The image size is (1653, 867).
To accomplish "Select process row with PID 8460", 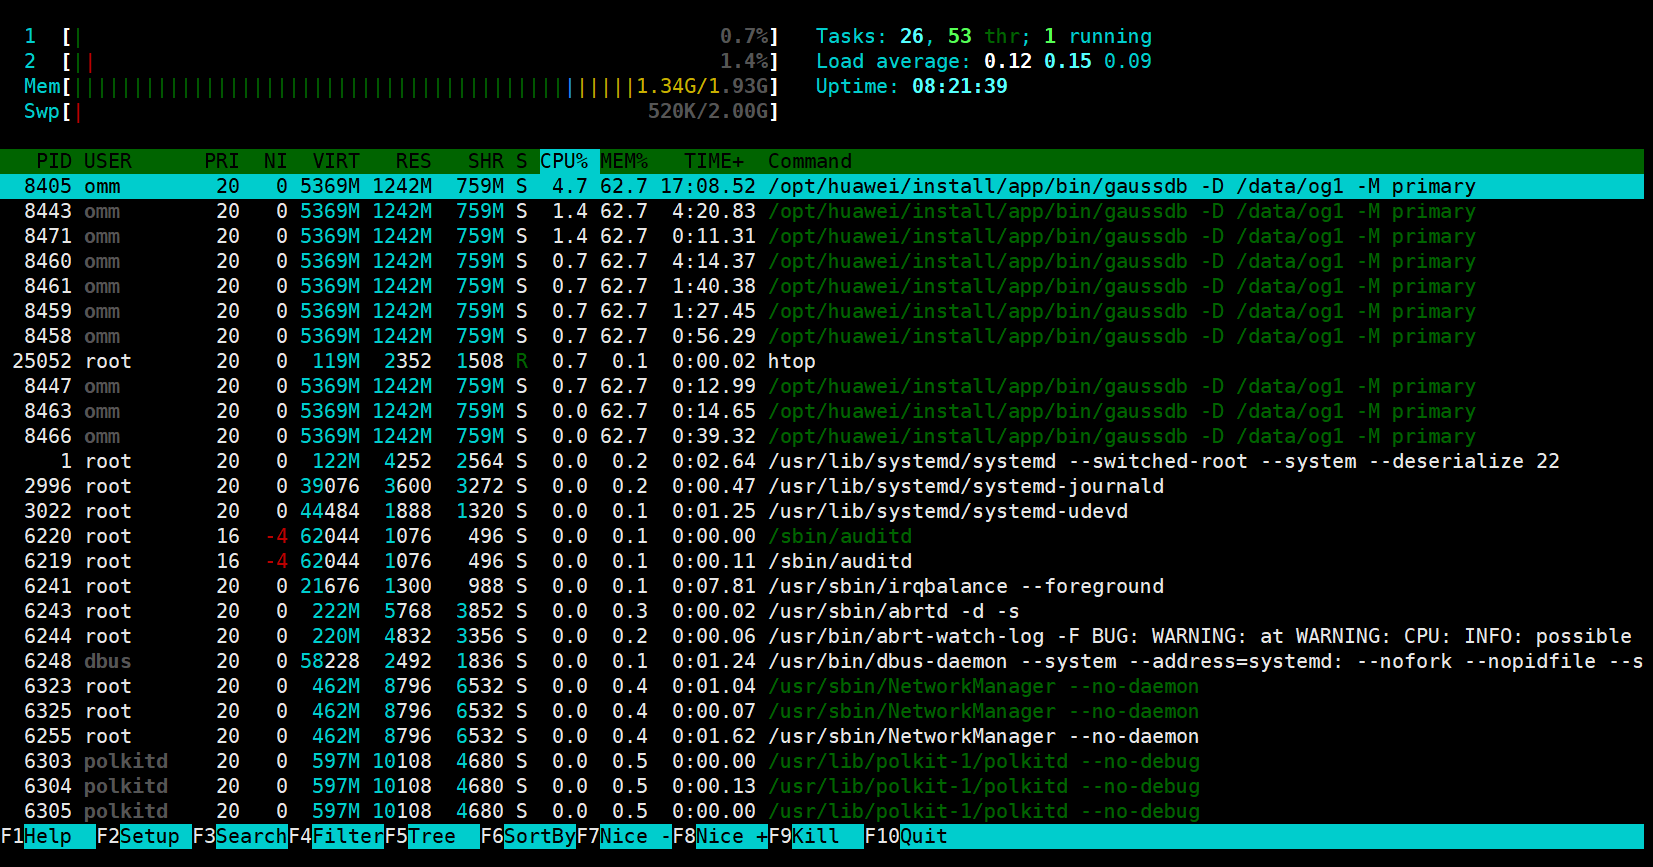I will (822, 261).
